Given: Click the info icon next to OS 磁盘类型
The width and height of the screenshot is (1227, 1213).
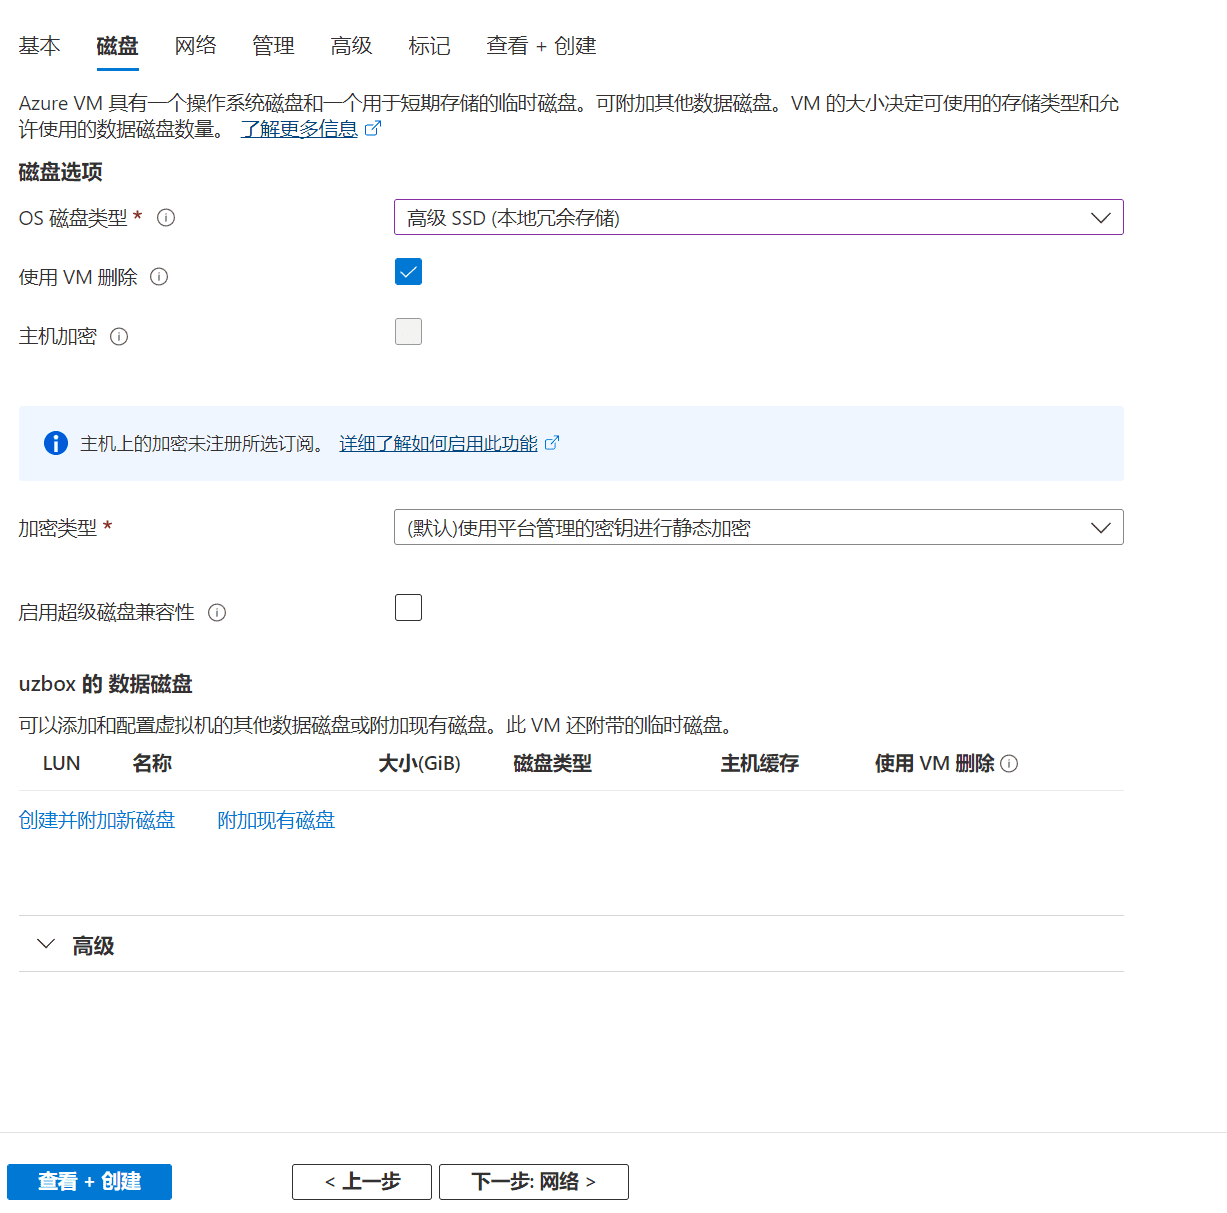Looking at the screenshot, I should (x=166, y=217).
